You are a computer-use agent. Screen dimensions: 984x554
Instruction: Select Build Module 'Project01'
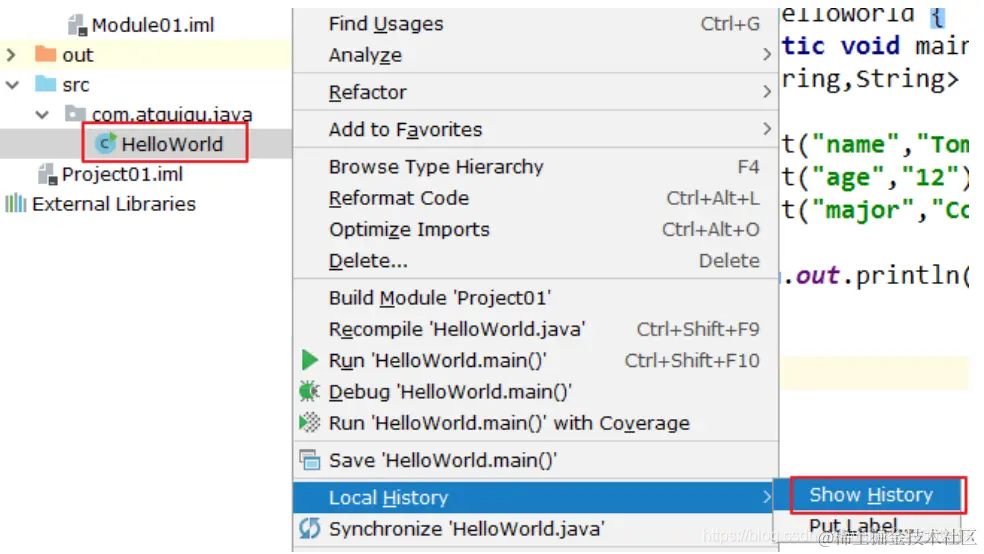point(536,298)
